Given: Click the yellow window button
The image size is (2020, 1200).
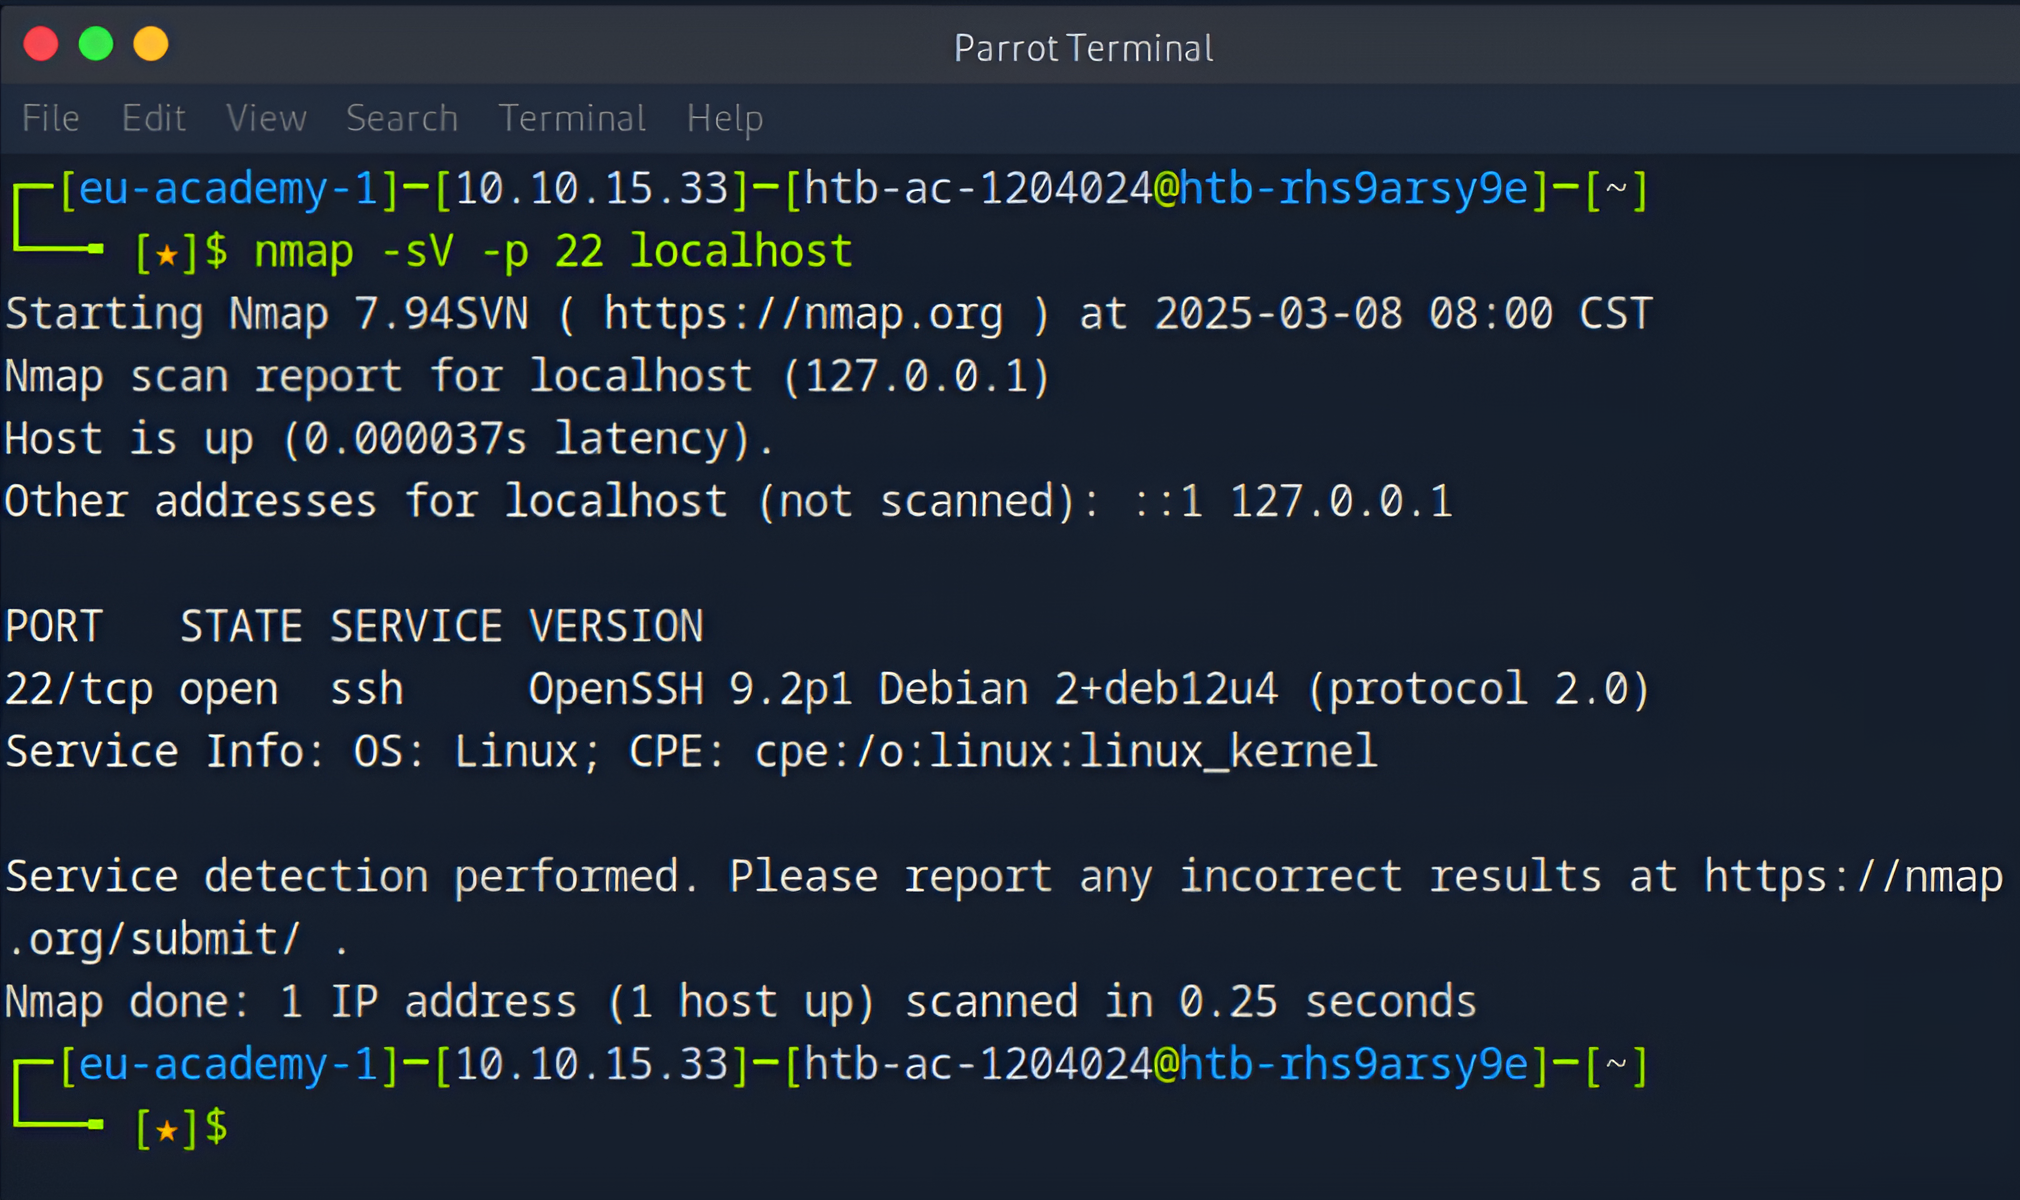Looking at the screenshot, I should [x=151, y=44].
